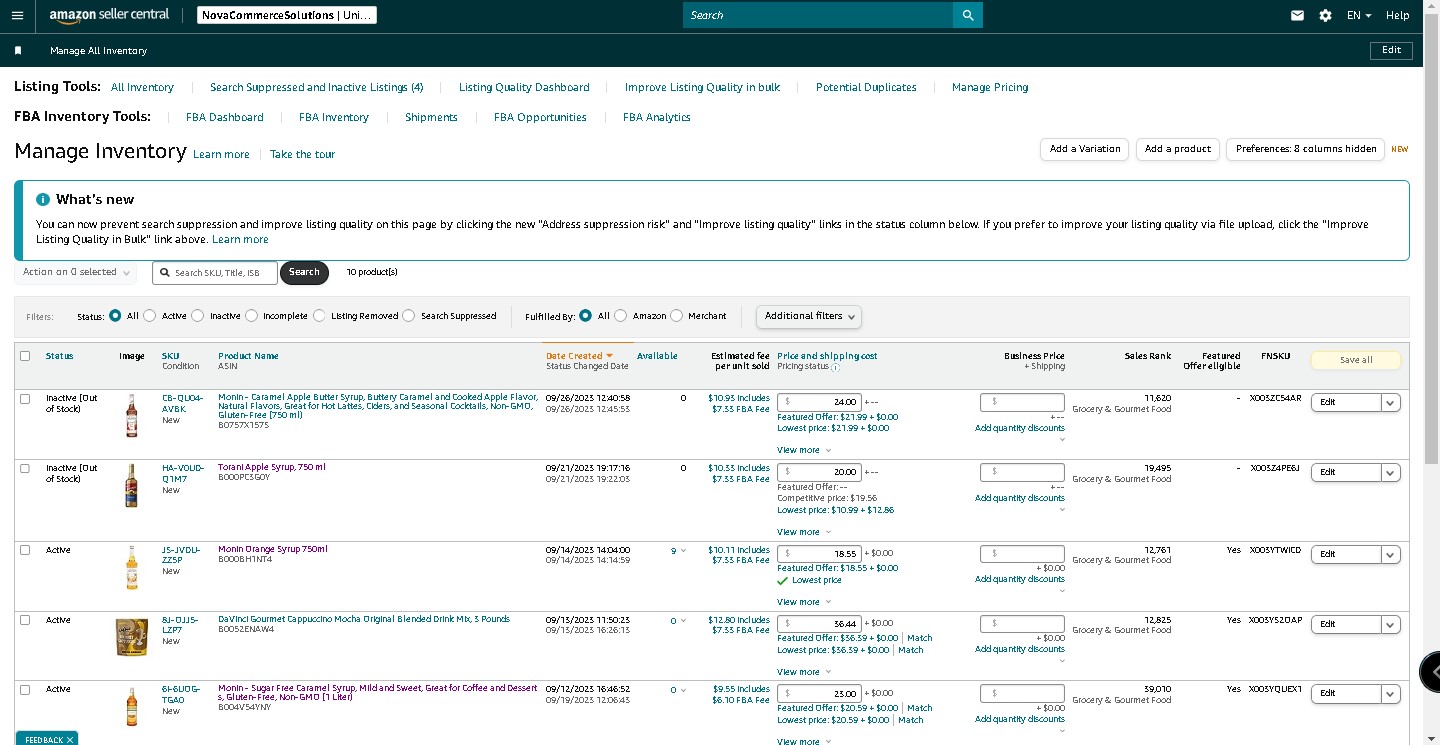Screen dimensions: 1440x745
Task: Open Search Suppressed and Inactive Listings (4)
Action: (x=317, y=87)
